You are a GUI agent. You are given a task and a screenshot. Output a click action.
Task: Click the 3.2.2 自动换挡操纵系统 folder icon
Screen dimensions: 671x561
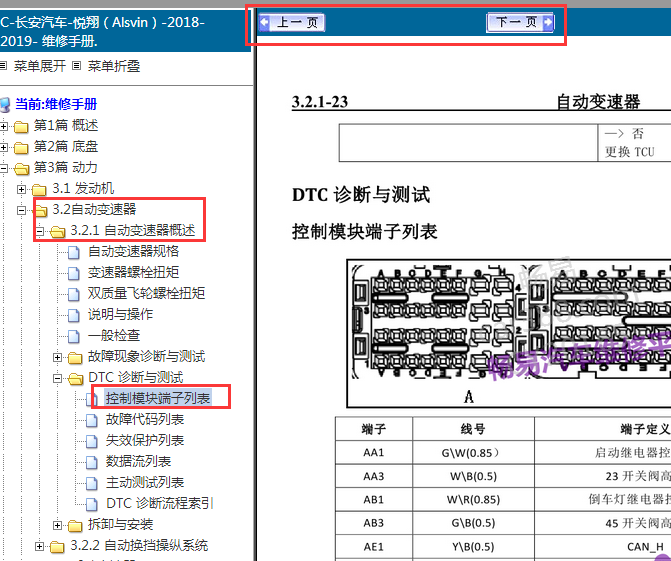pyautogui.click(x=57, y=546)
